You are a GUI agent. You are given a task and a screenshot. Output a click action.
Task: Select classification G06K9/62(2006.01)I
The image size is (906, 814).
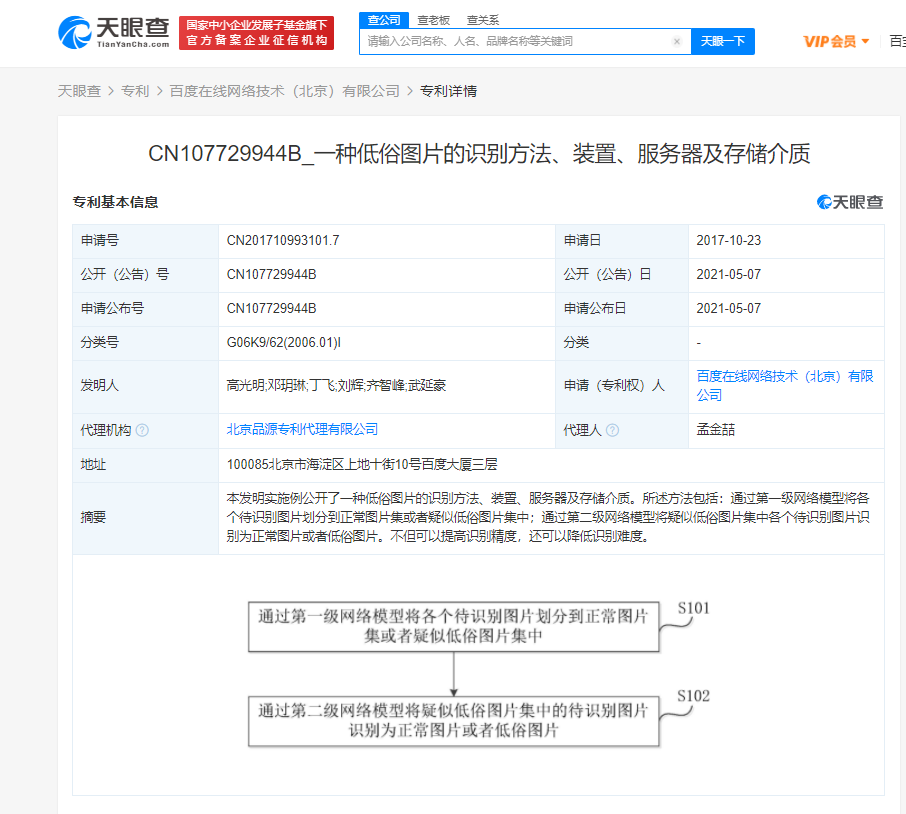[284, 343]
